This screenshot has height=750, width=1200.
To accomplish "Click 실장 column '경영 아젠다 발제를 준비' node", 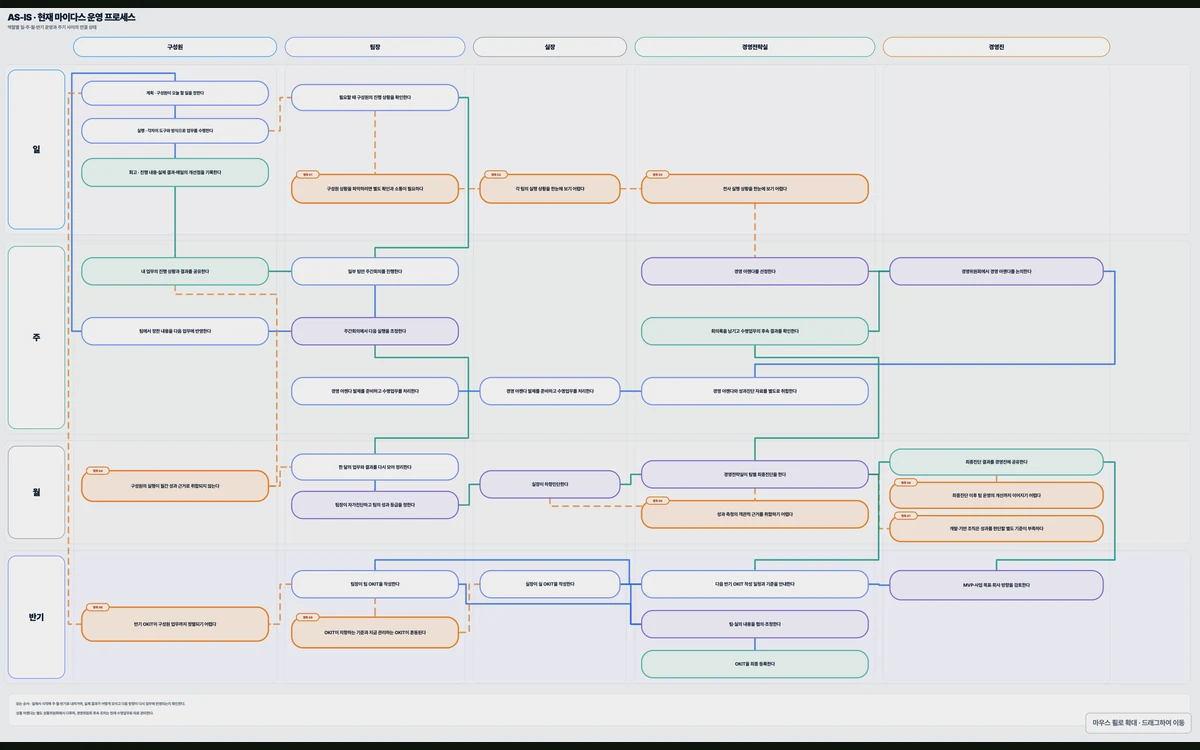I will click(550, 391).
